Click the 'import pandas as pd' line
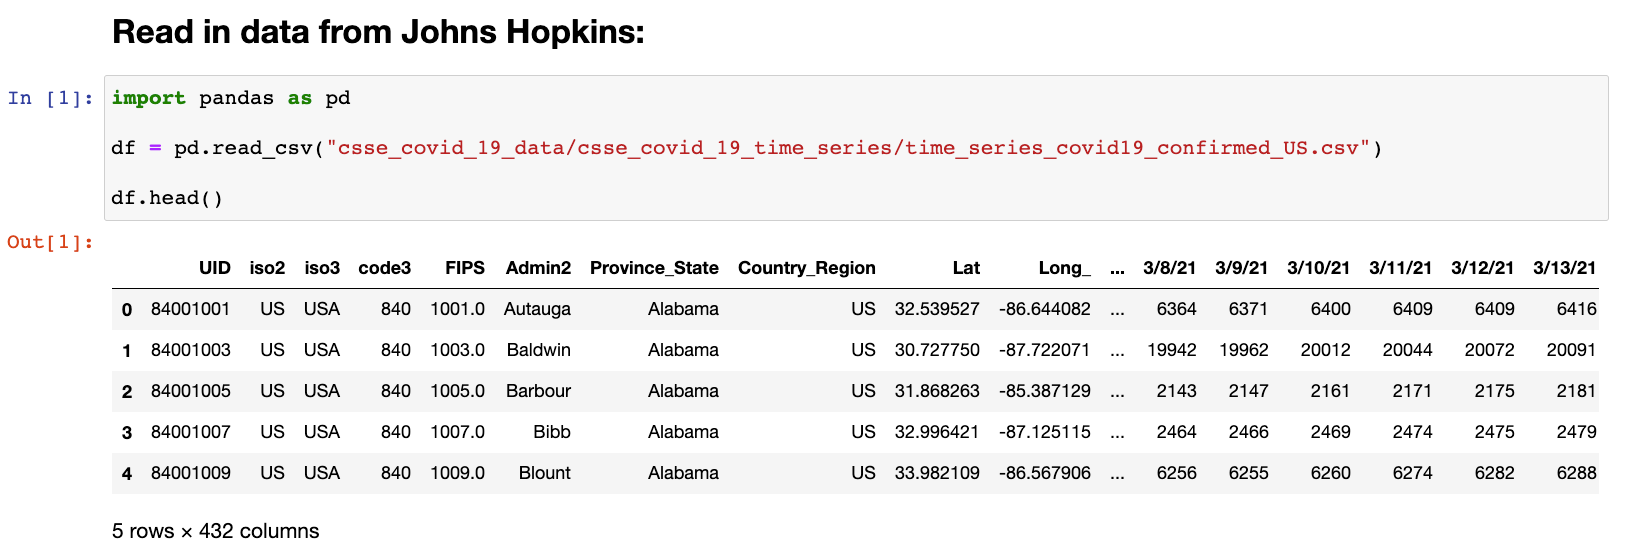1634x558 pixels. (x=231, y=98)
